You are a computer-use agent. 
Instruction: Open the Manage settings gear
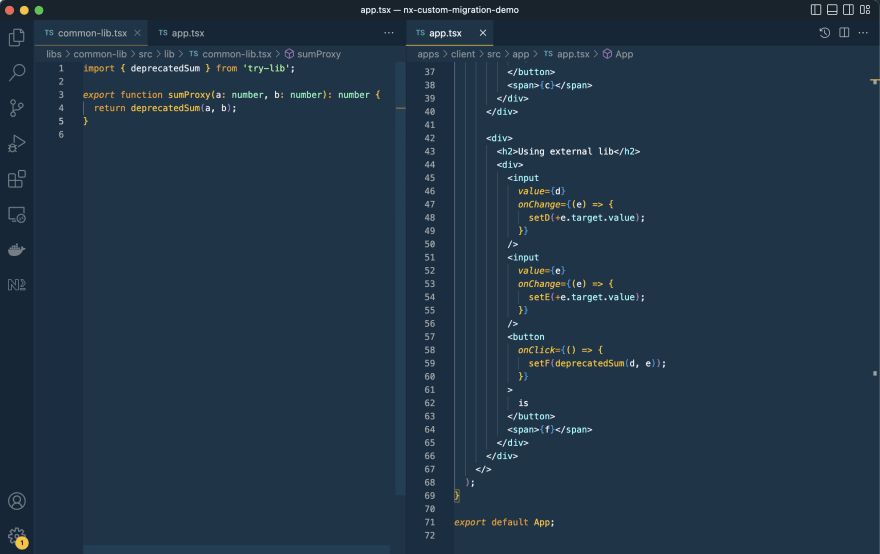17,536
